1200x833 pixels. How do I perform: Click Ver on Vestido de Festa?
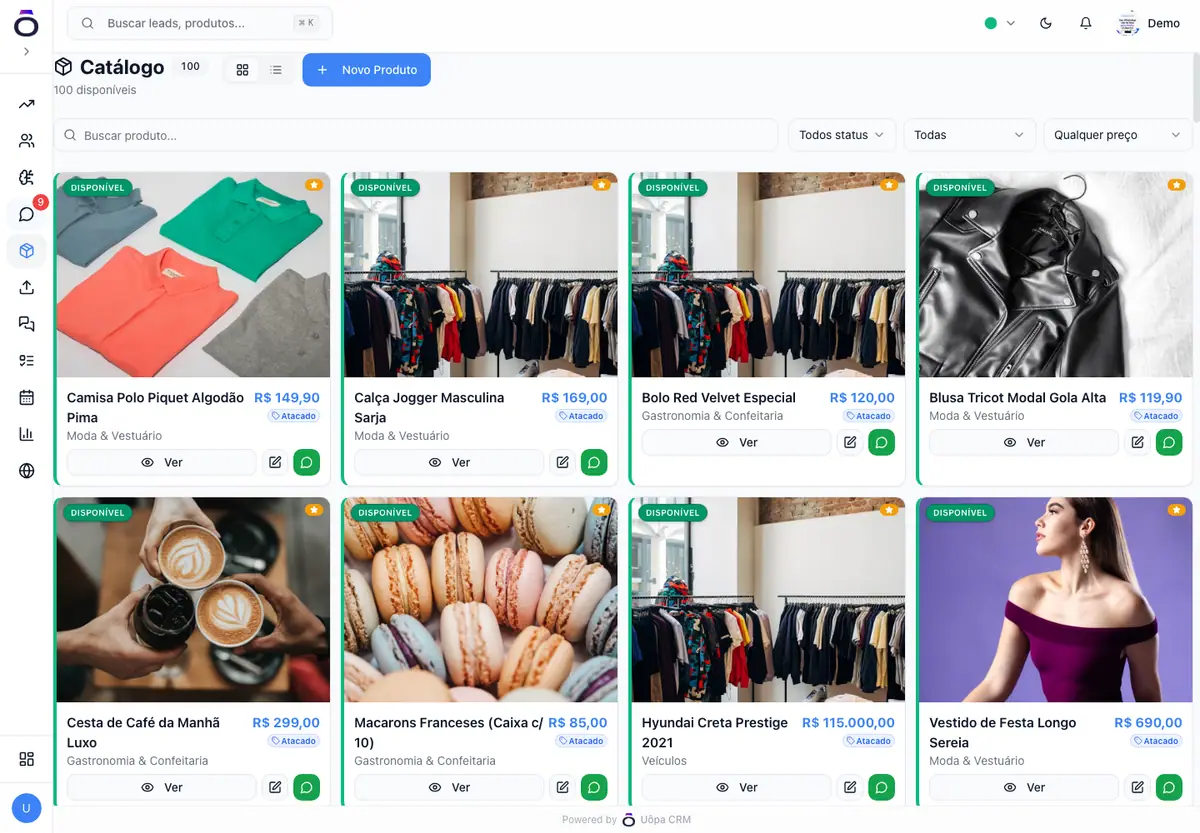tap(1024, 787)
